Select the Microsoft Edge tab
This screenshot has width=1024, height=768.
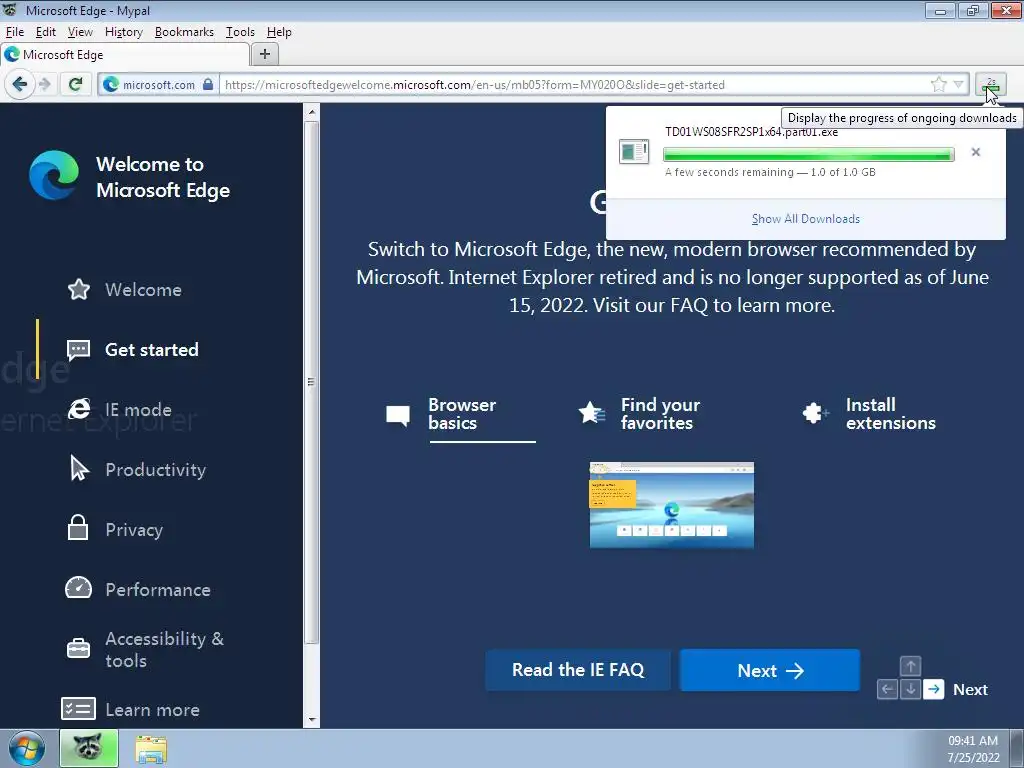[124, 55]
